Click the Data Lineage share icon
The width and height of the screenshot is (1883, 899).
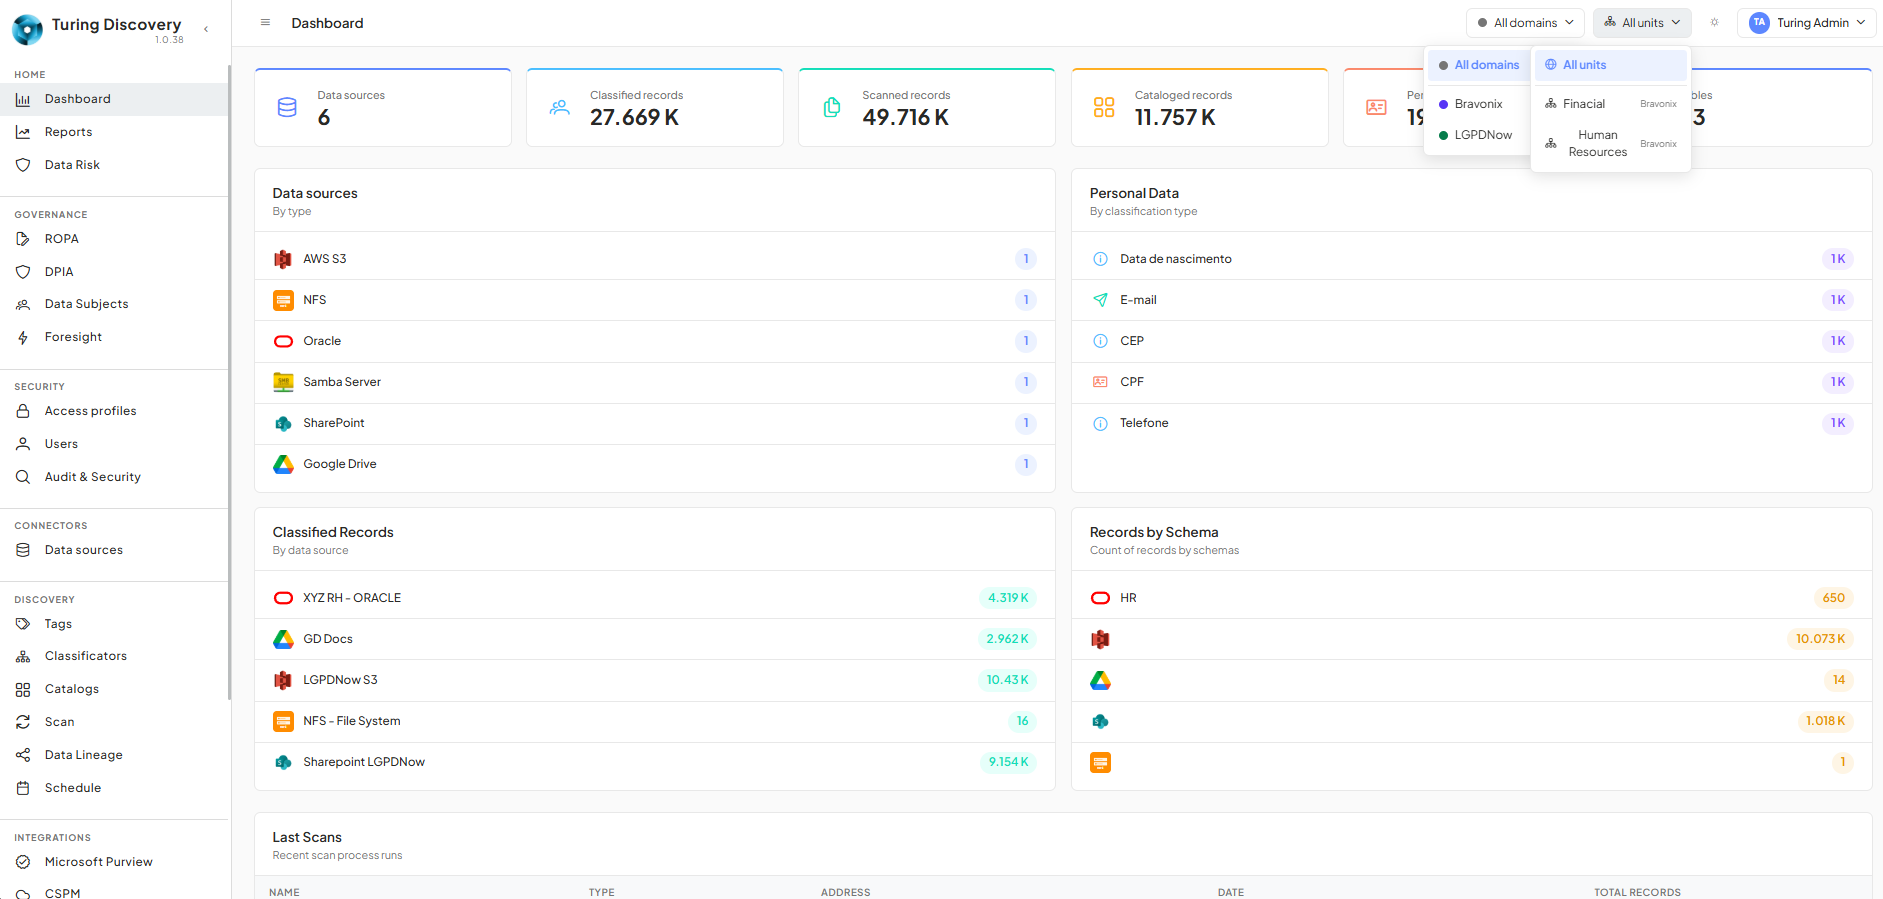(23, 755)
